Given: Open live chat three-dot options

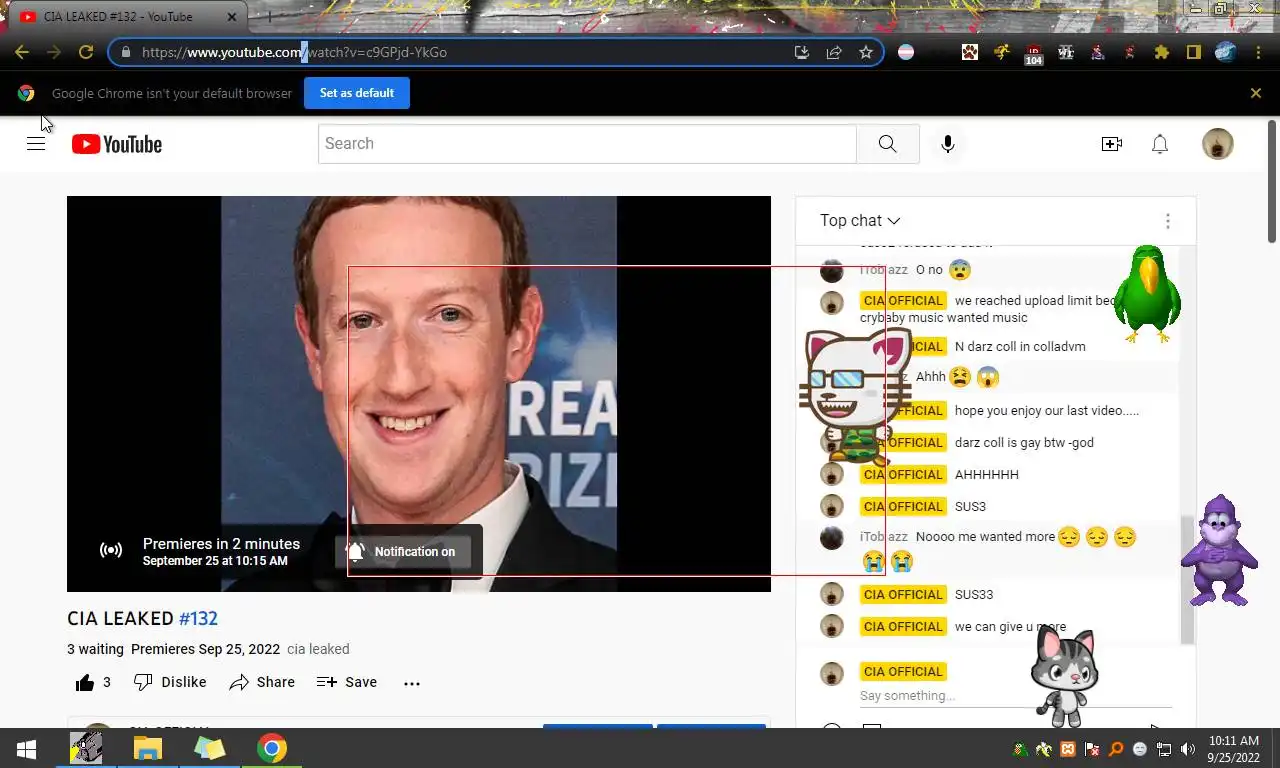Looking at the screenshot, I should 1167,221.
